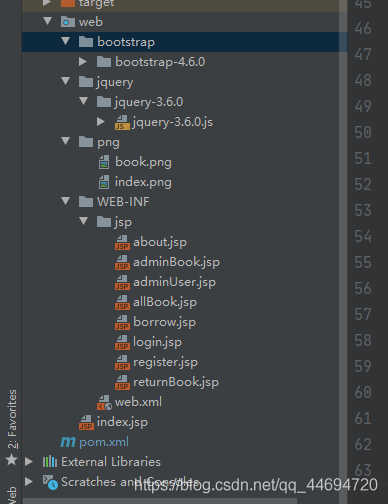The height and width of the screenshot is (504, 388).
Task: Click the jsp folder icon
Action: [104, 222]
